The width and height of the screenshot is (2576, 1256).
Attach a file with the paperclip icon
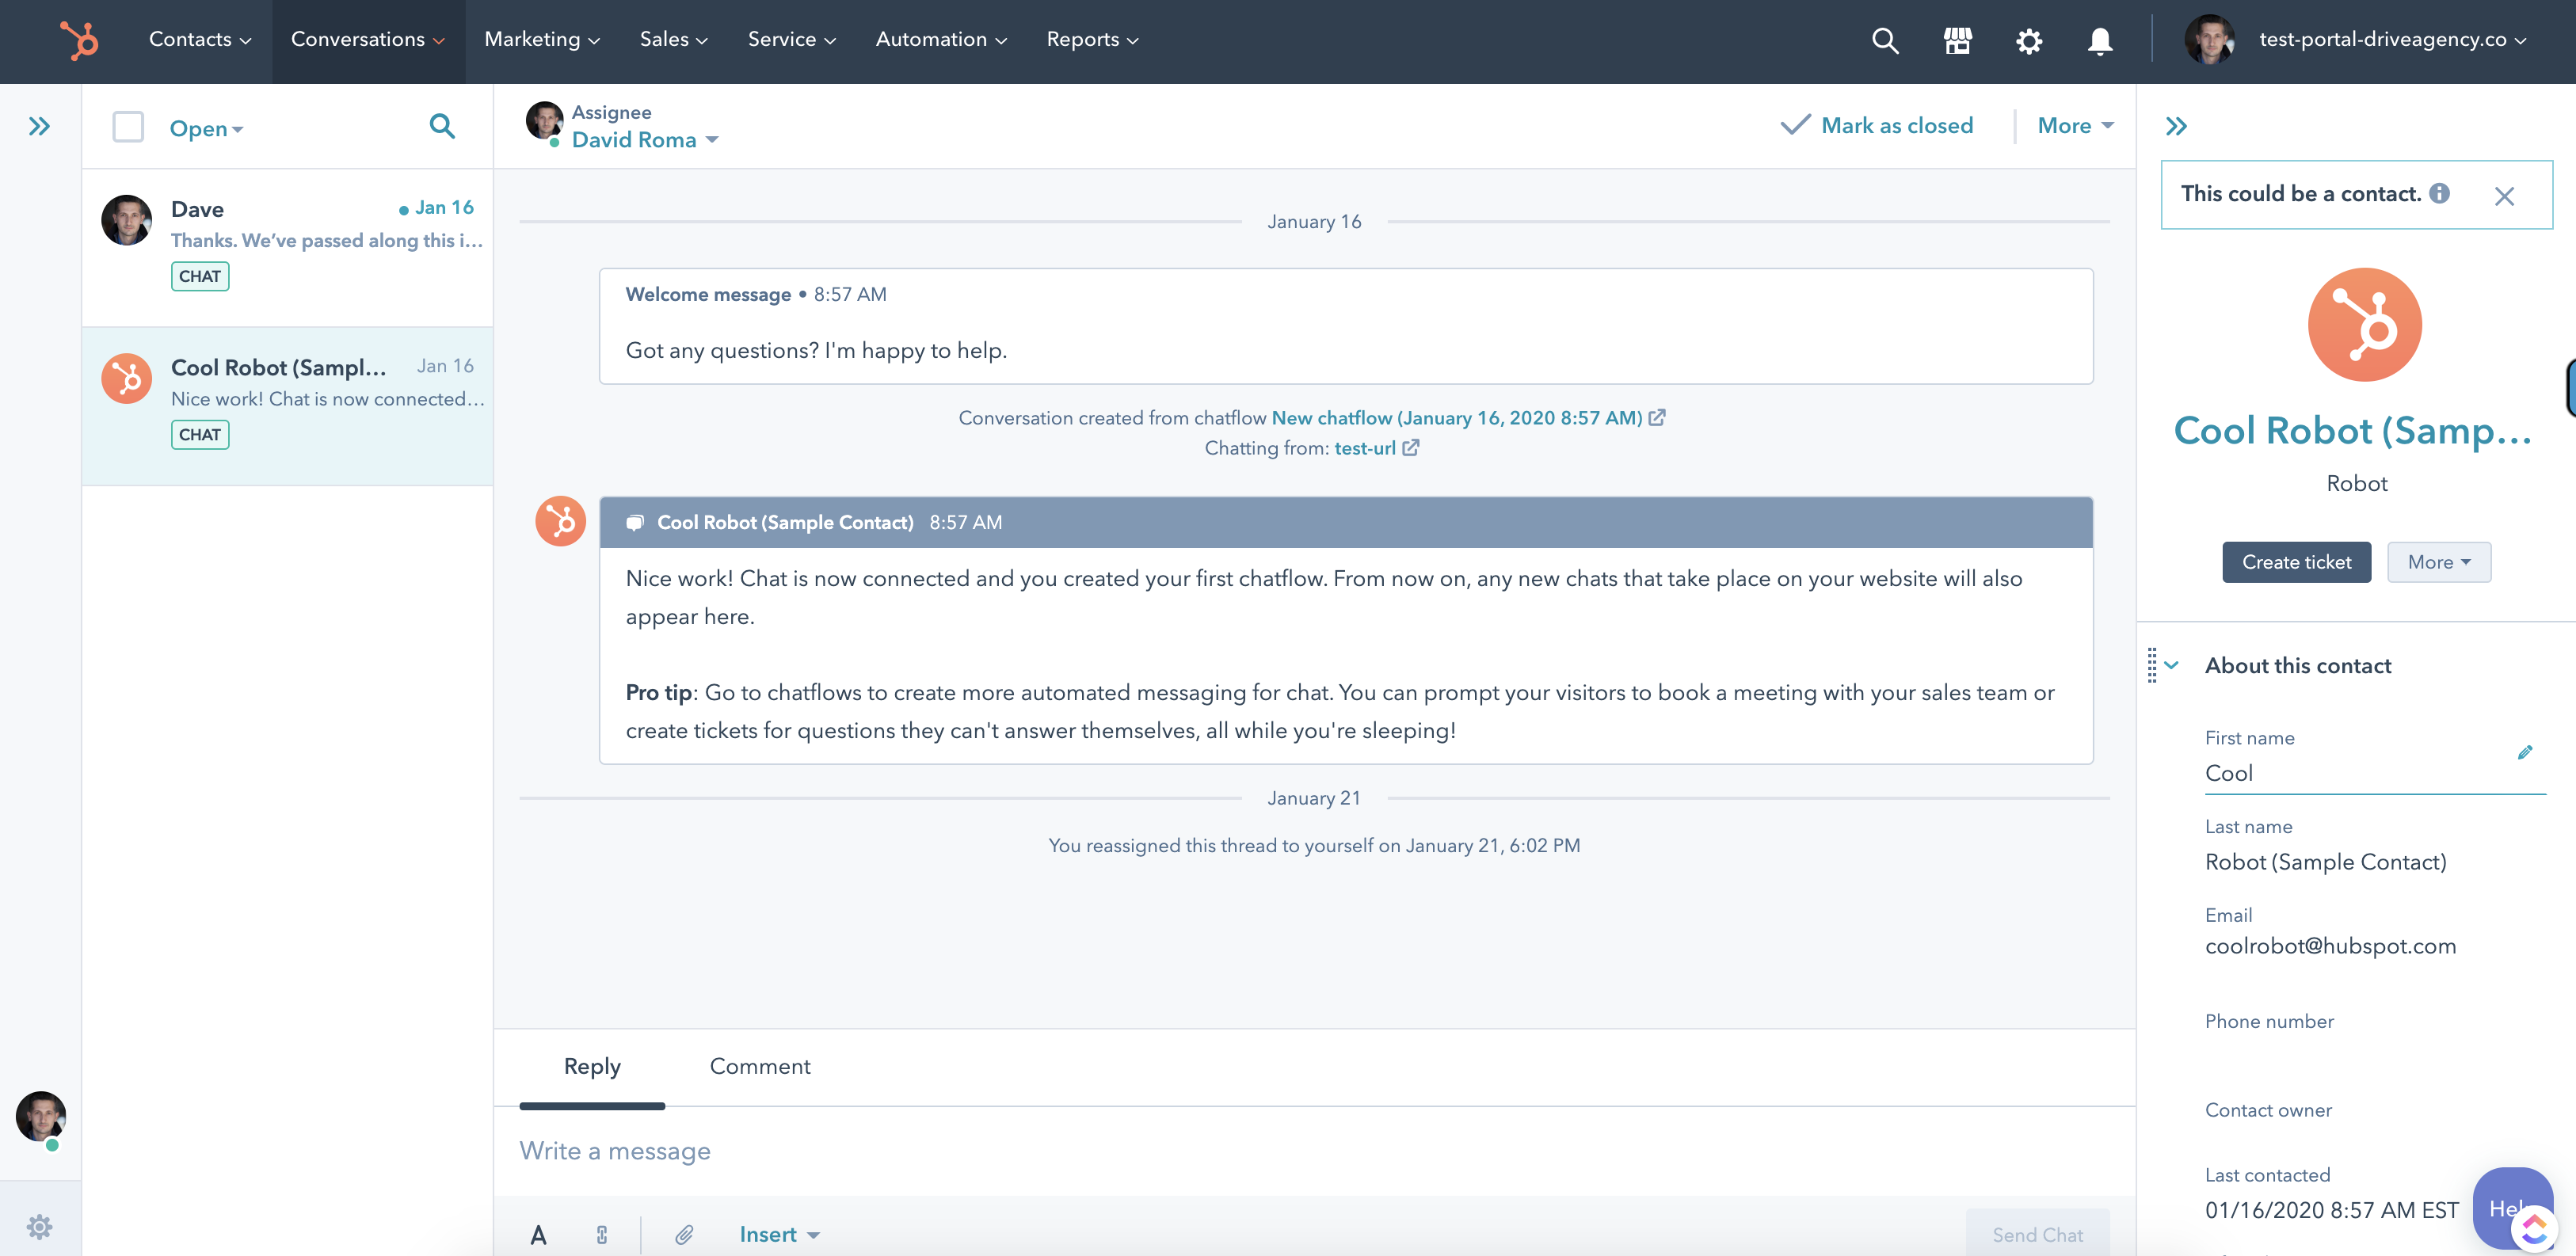[684, 1234]
